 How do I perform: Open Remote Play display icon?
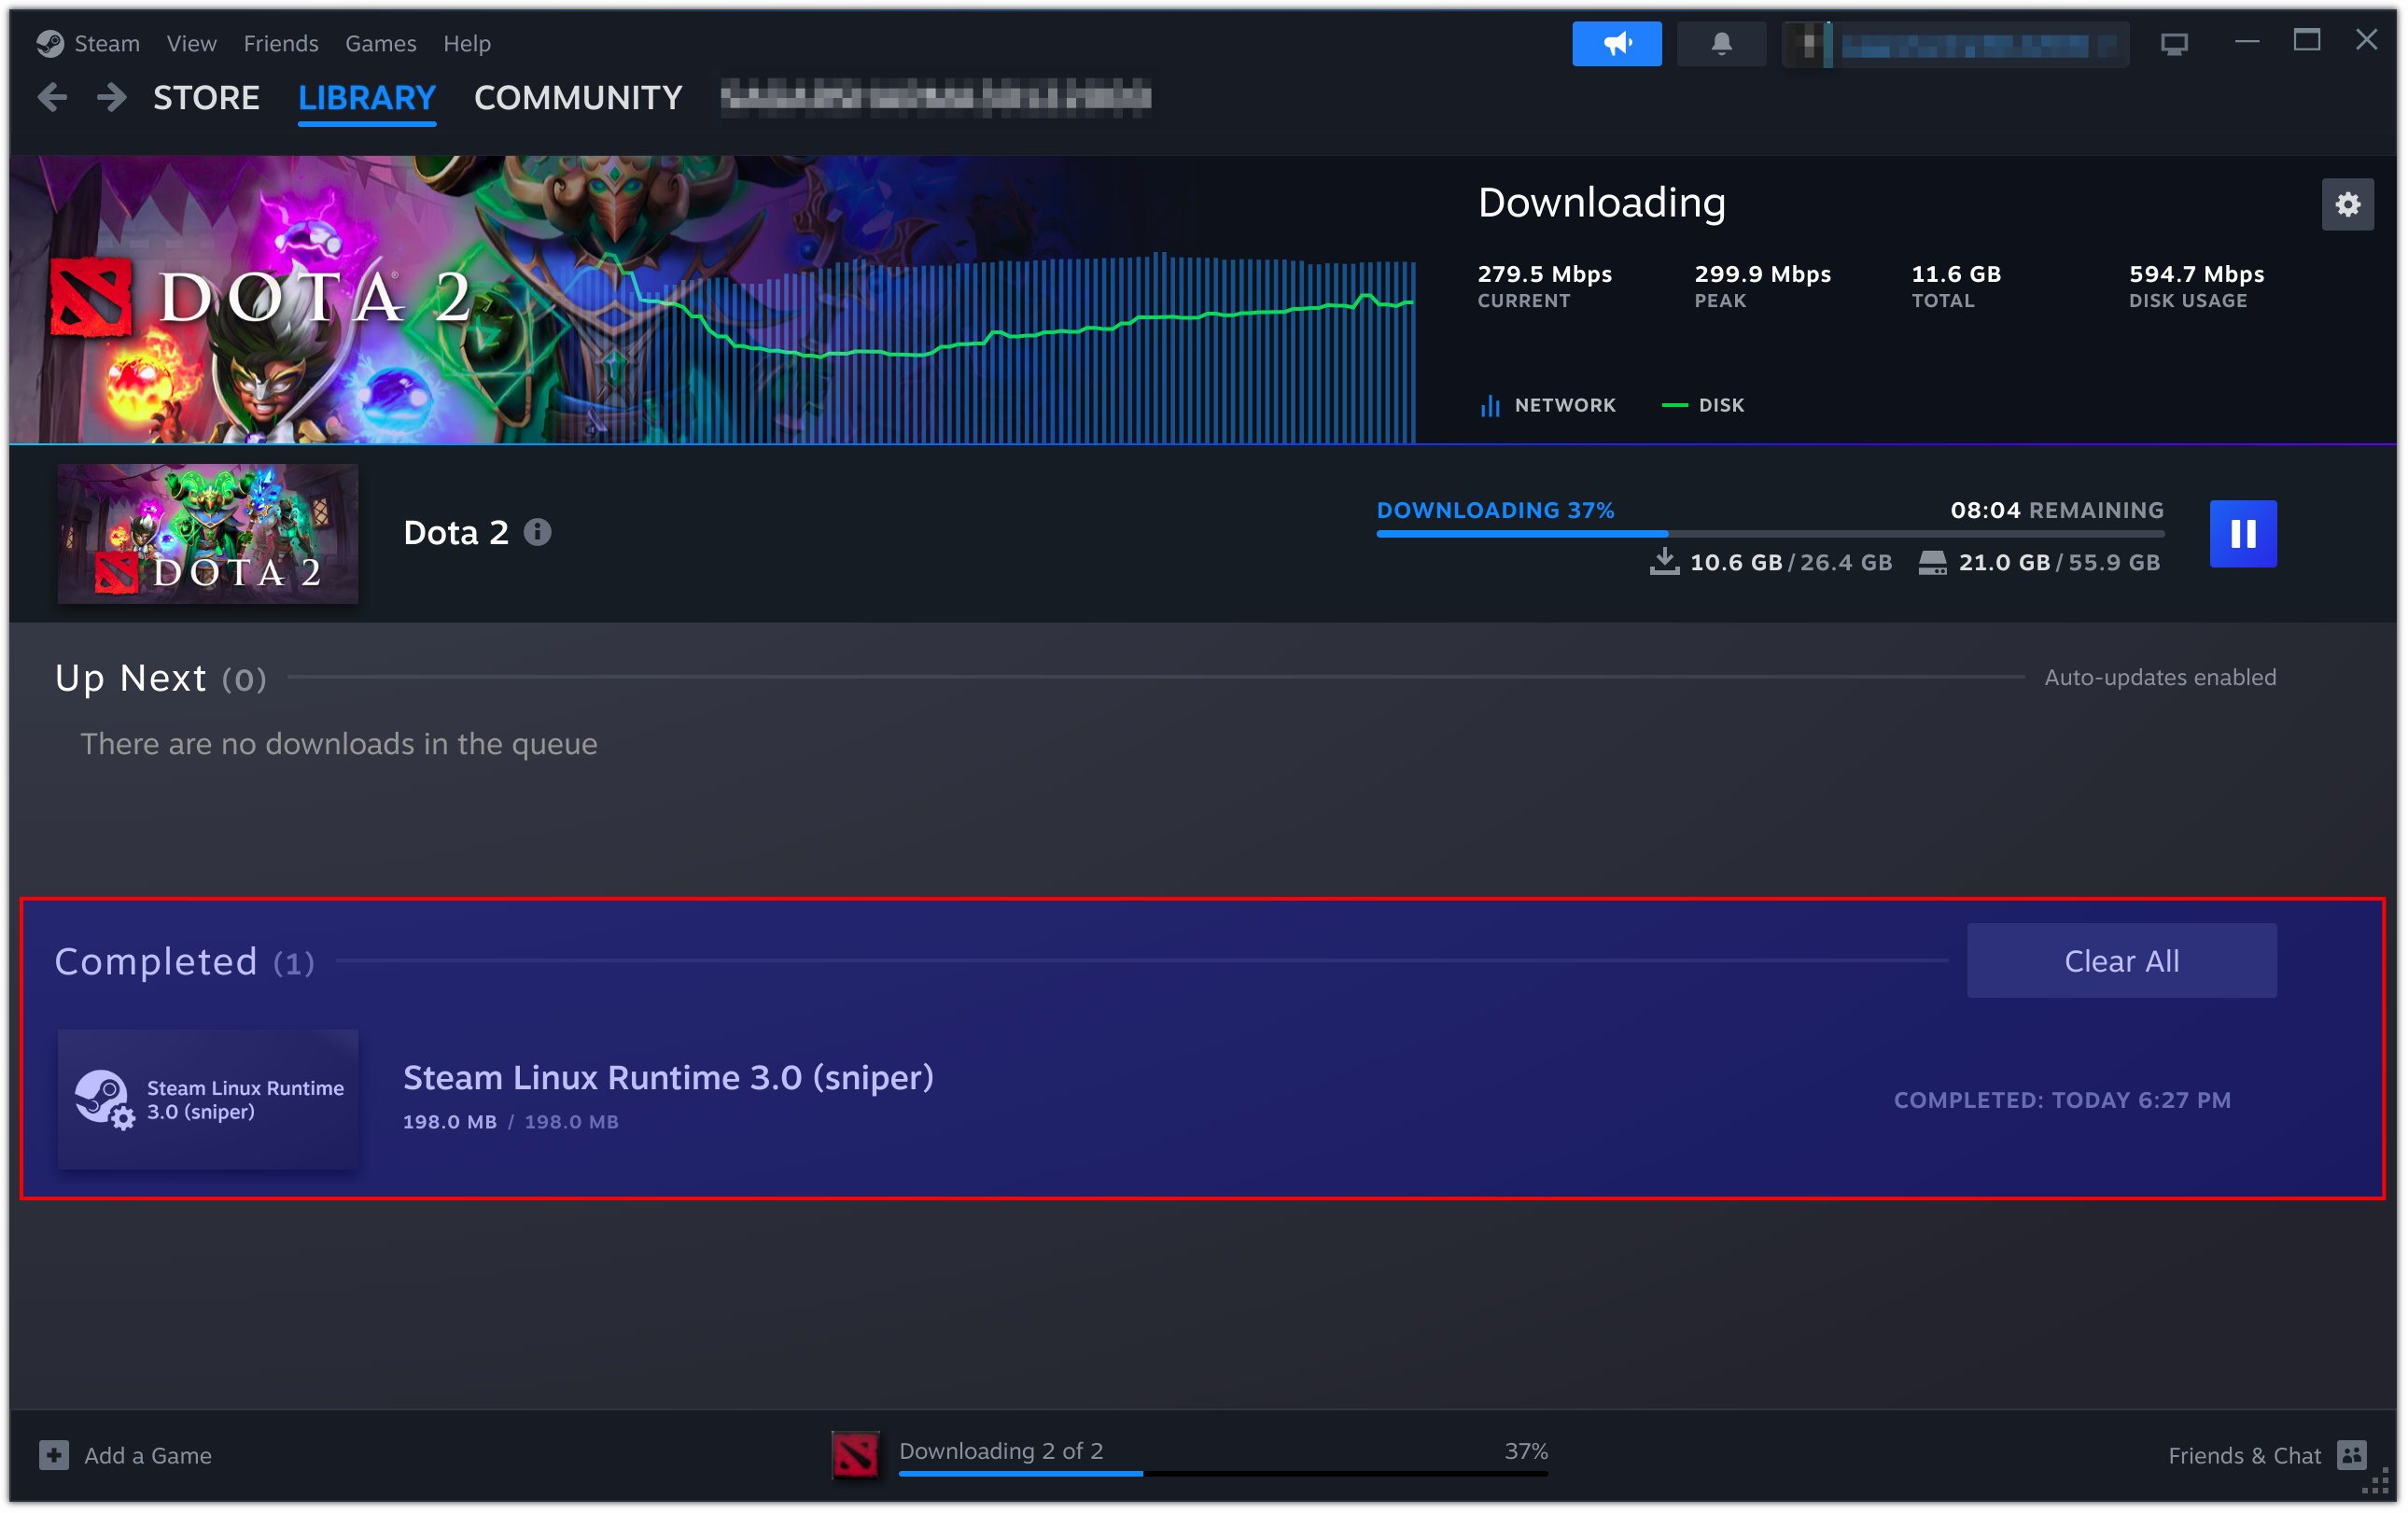2174,43
